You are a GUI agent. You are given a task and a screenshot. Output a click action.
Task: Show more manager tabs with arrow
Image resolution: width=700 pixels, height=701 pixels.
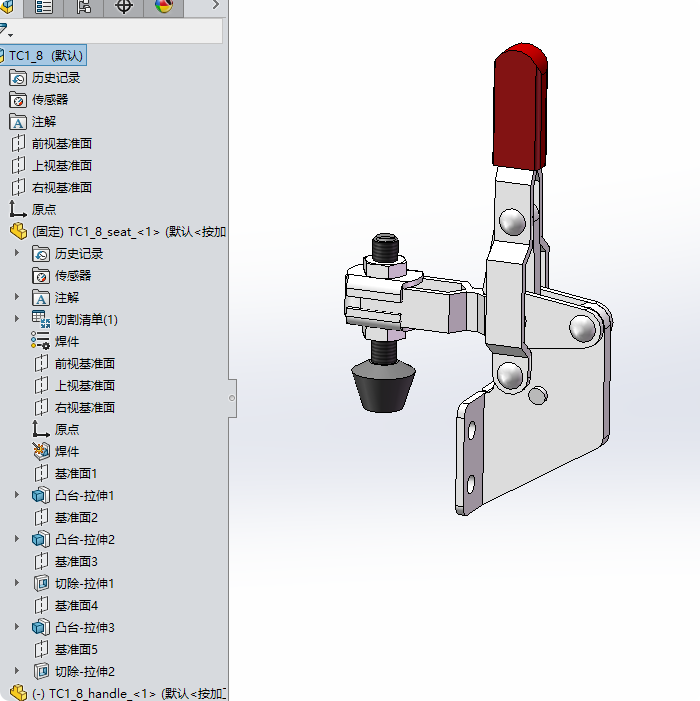(215, 5)
